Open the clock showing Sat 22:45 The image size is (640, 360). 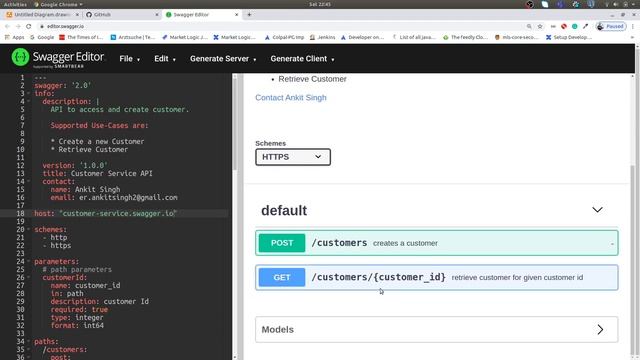[x=320, y=4]
